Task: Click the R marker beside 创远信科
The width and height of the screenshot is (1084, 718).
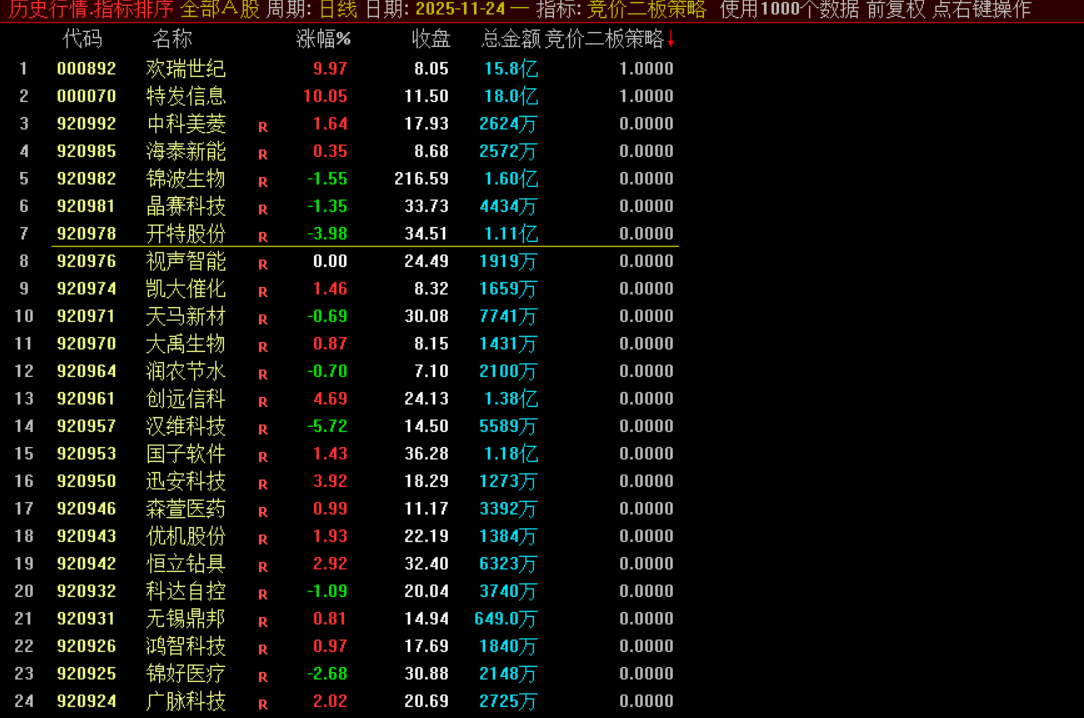Action: 263,402
